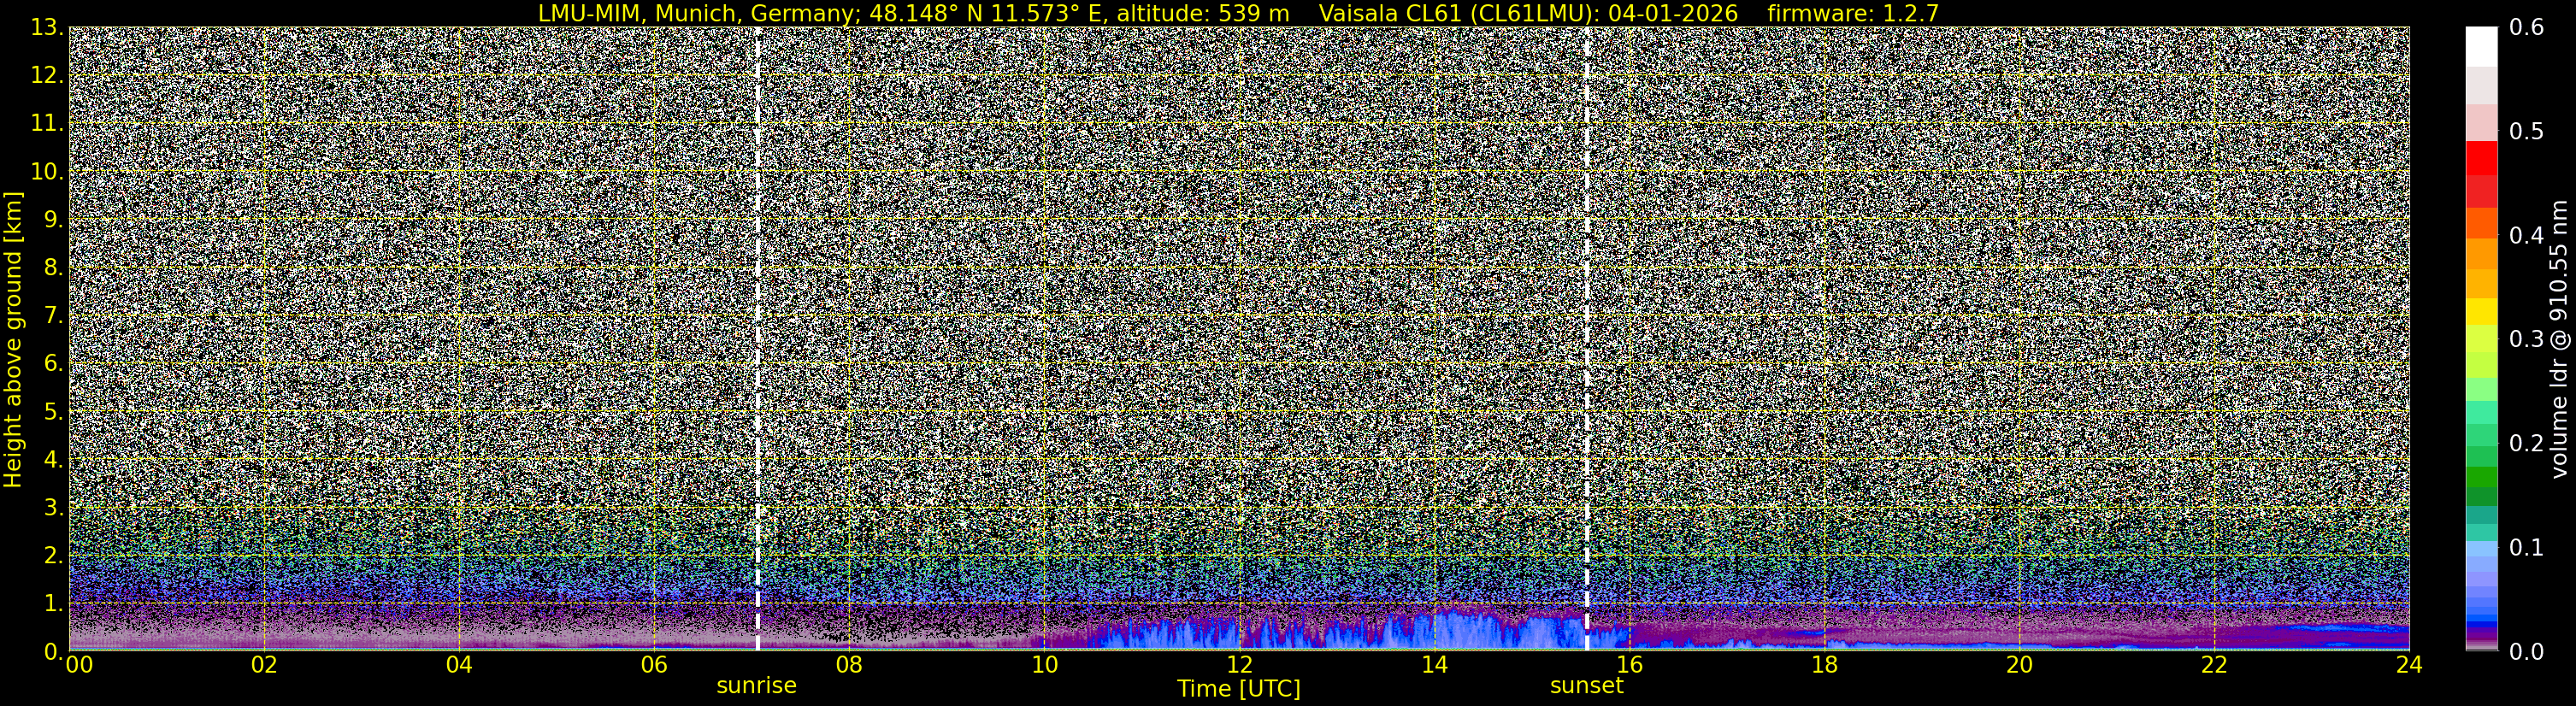2576x706 pixels.
Task: Select the white dashed sunrise marker line
Action: [758, 339]
